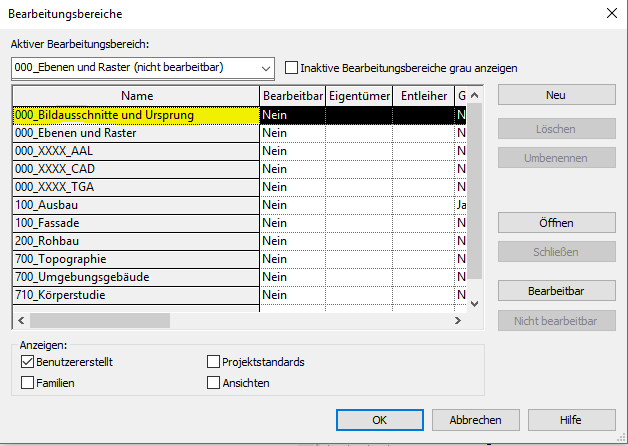The height and width of the screenshot is (446, 628).
Task: Select the 000_XXXX_CAD row
Action: pos(134,169)
